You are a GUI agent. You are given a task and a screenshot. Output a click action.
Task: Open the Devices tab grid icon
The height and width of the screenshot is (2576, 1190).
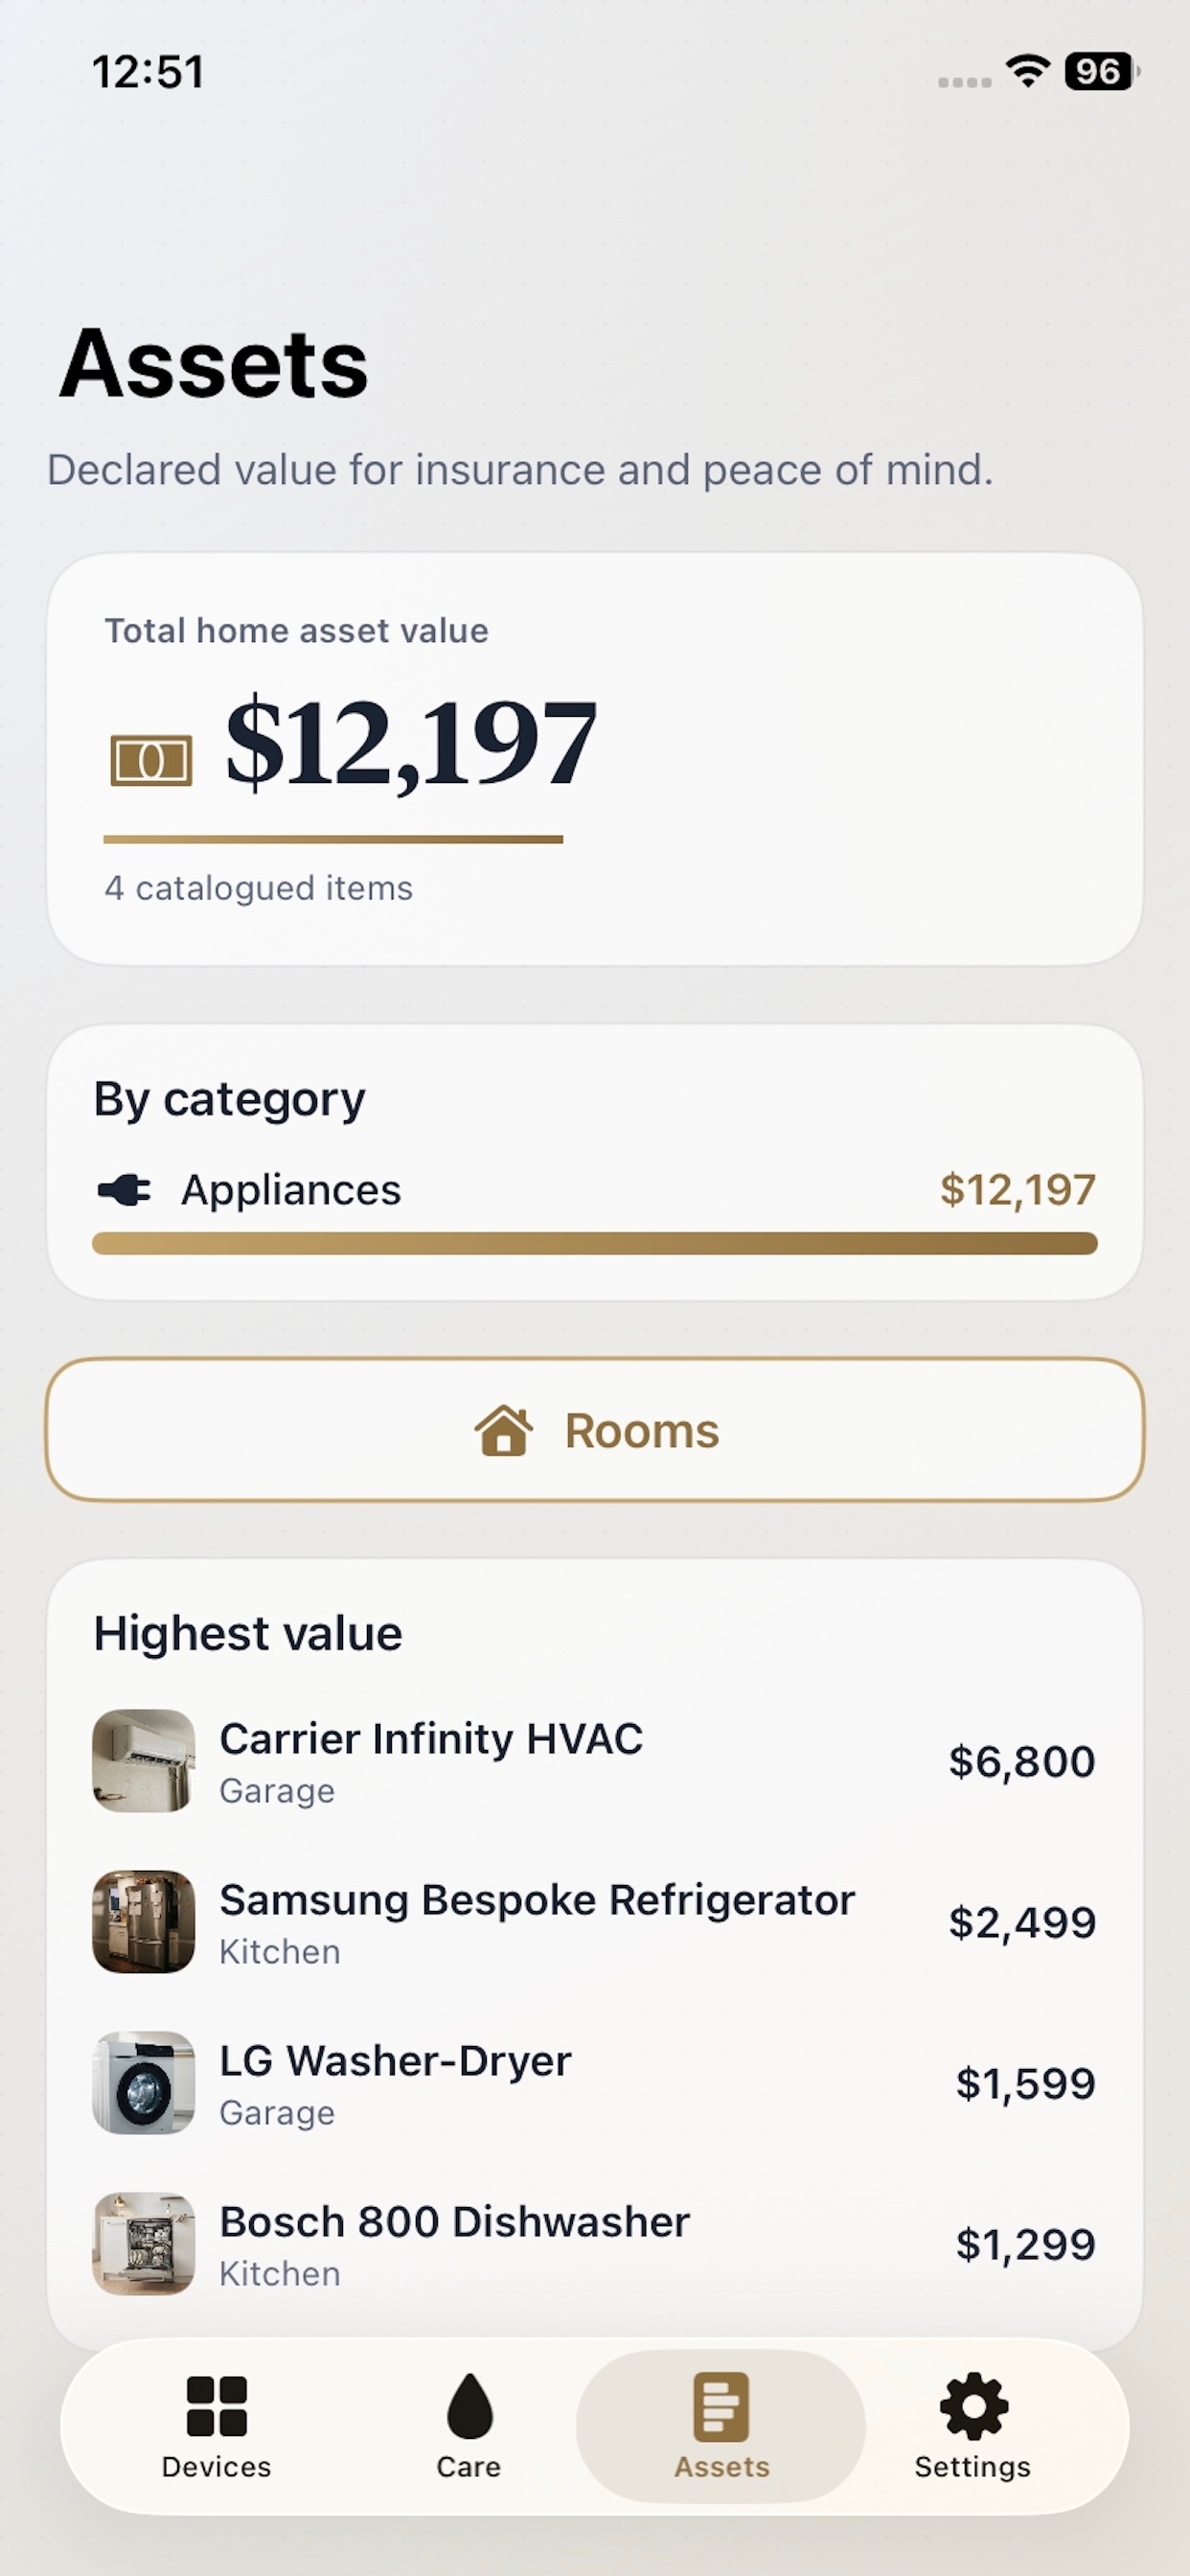pyautogui.click(x=216, y=2406)
